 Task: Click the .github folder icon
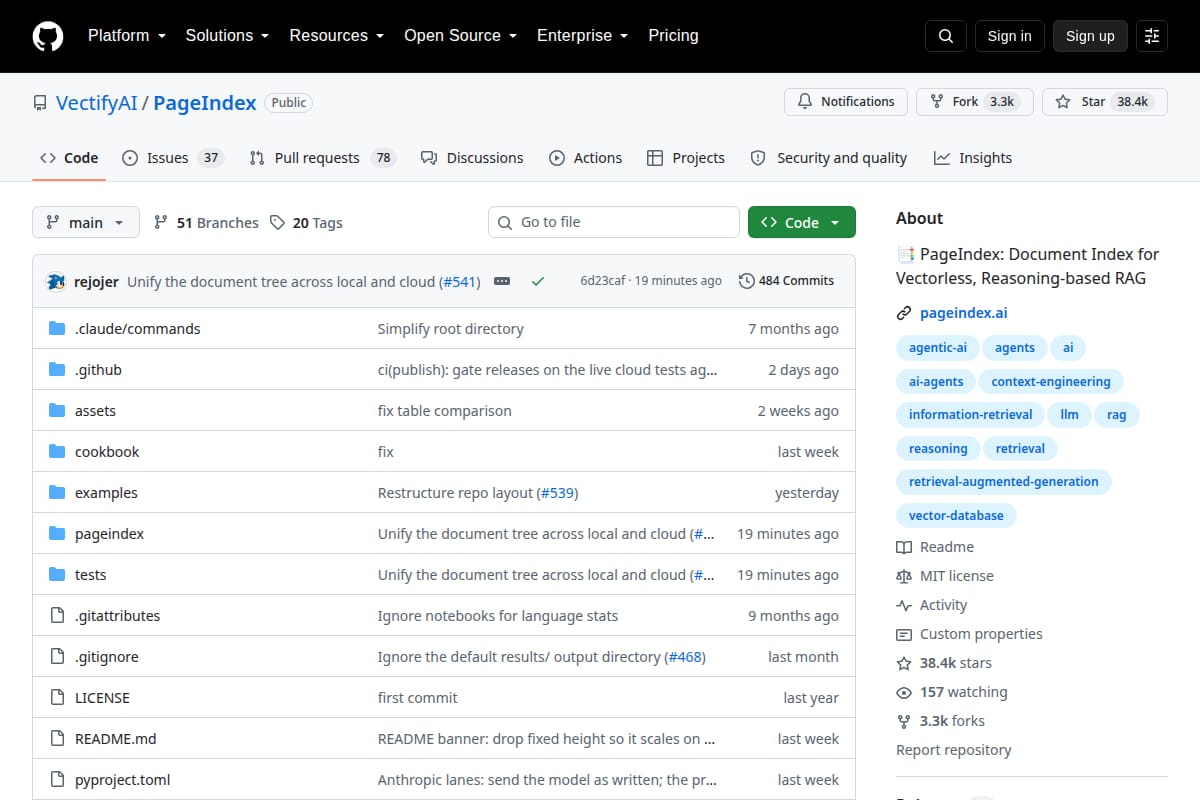click(x=57, y=370)
